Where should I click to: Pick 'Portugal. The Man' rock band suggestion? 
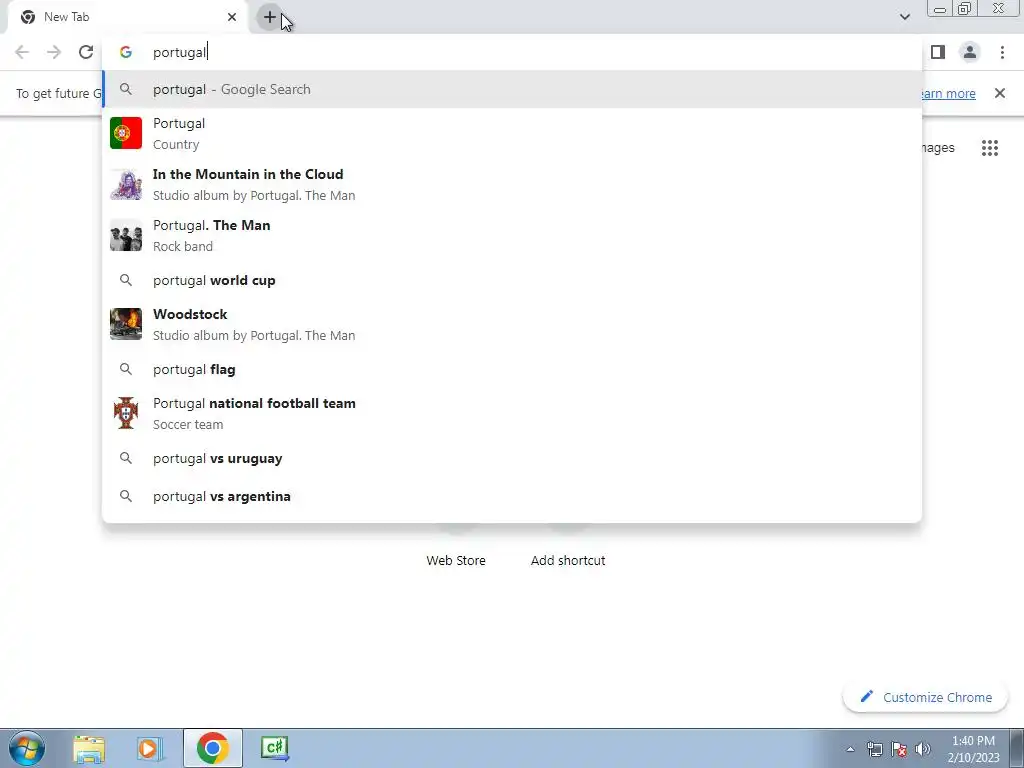pos(512,235)
